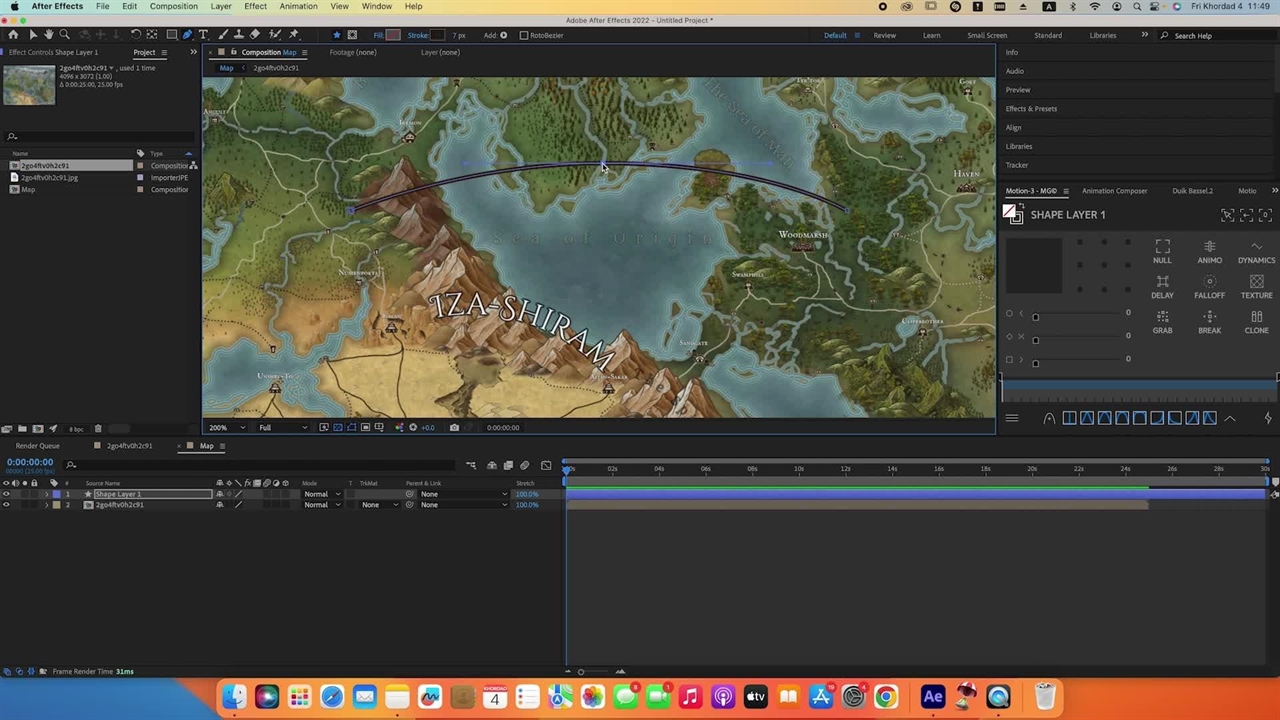Viewport: 1280px width, 720px height.
Task: Launch Chrome from the dock
Action: click(x=886, y=697)
